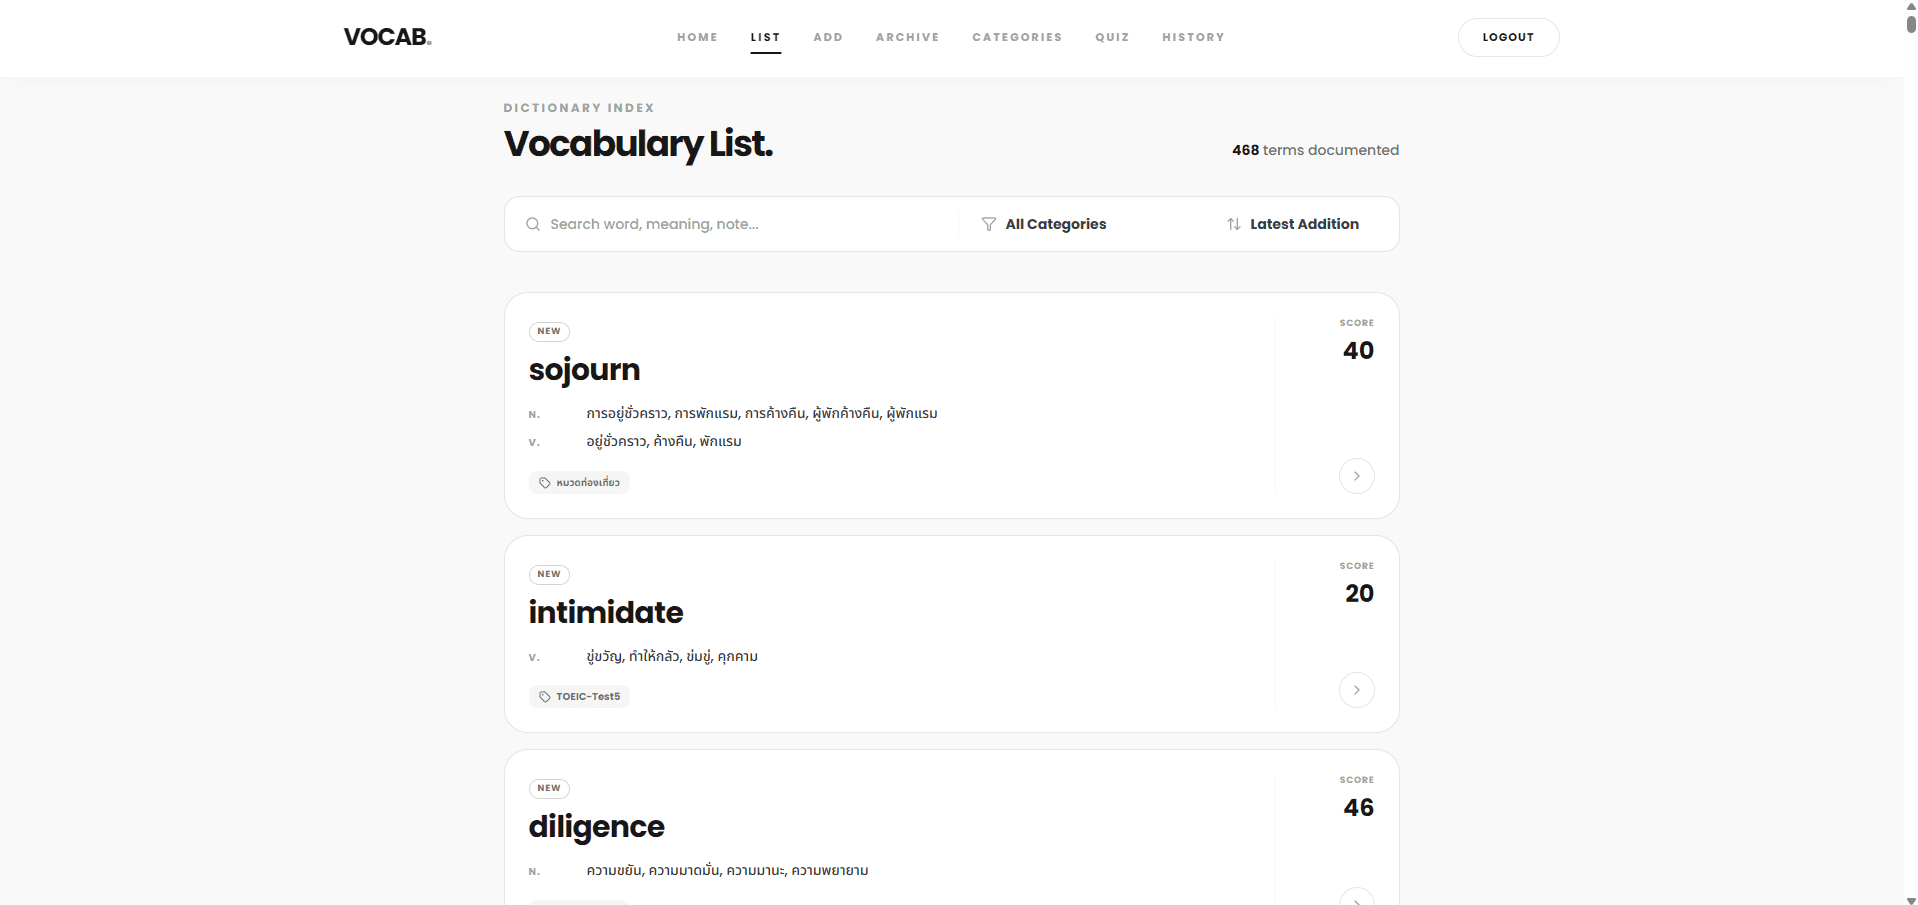This screenshot has width=1918, height=905.
Task: Click the travel category tag on sojourn
Action: (x=579, y=483)
